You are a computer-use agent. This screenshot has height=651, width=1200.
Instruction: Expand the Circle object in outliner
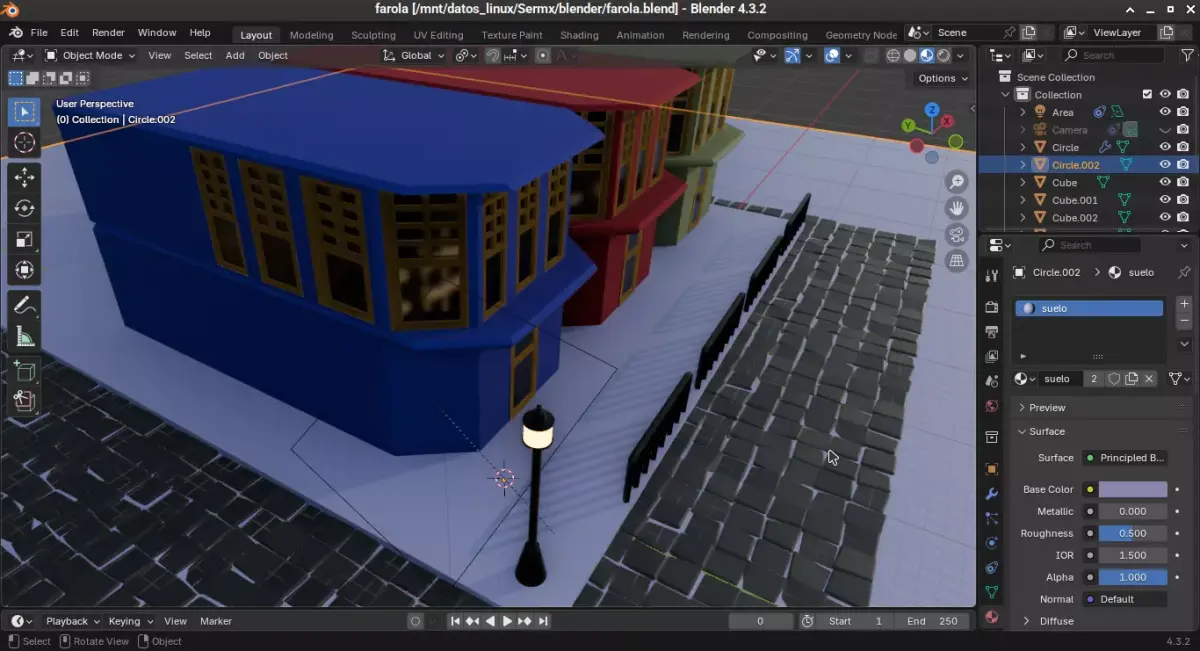[1022, 147]
